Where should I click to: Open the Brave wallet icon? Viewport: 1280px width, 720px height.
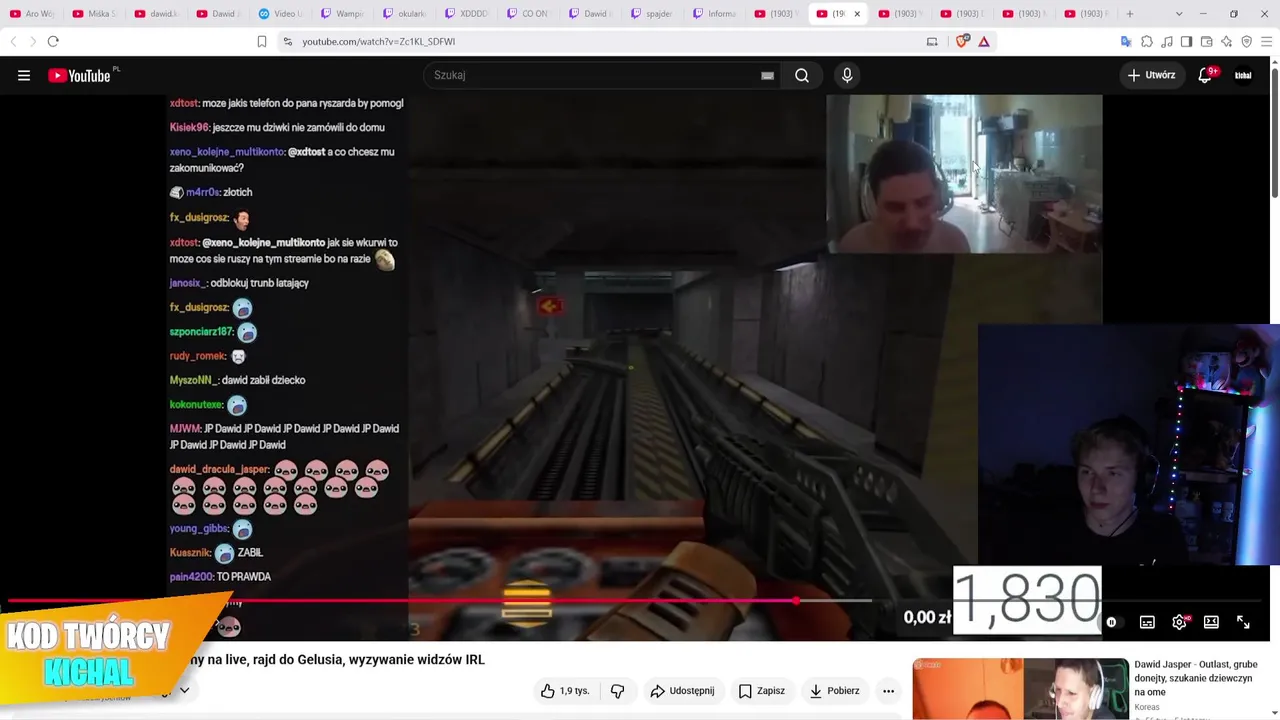[x=1207, y=41]
